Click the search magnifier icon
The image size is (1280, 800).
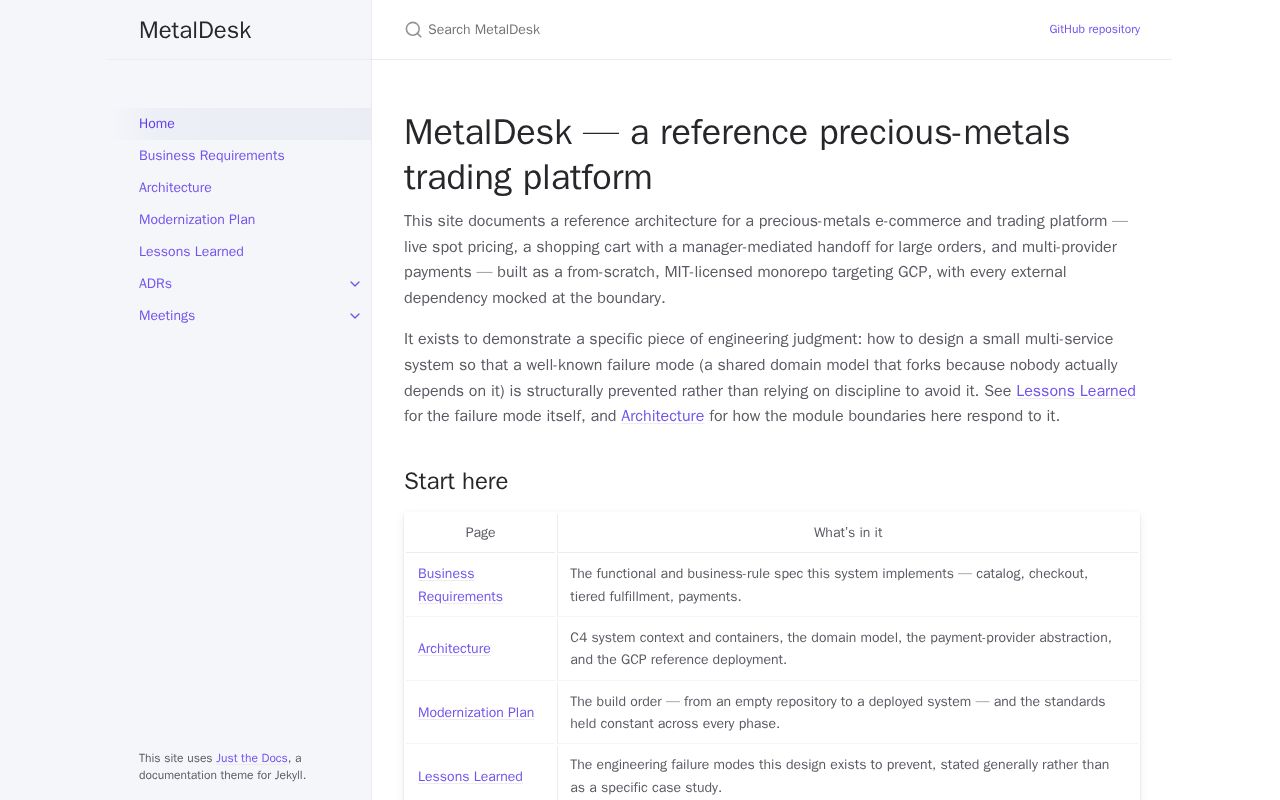click(x=413, y=30)
